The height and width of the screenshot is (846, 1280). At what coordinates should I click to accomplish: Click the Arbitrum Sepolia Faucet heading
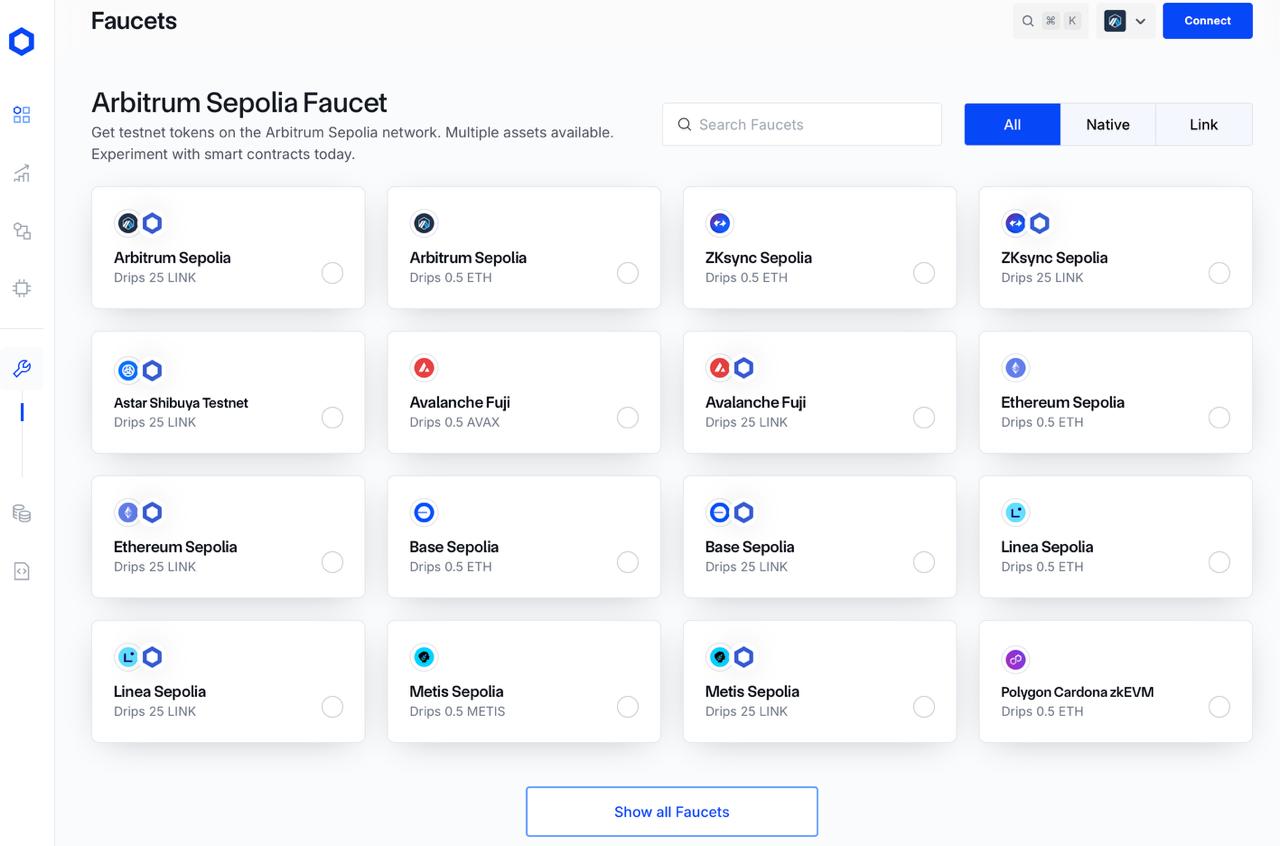click(239, 102)
